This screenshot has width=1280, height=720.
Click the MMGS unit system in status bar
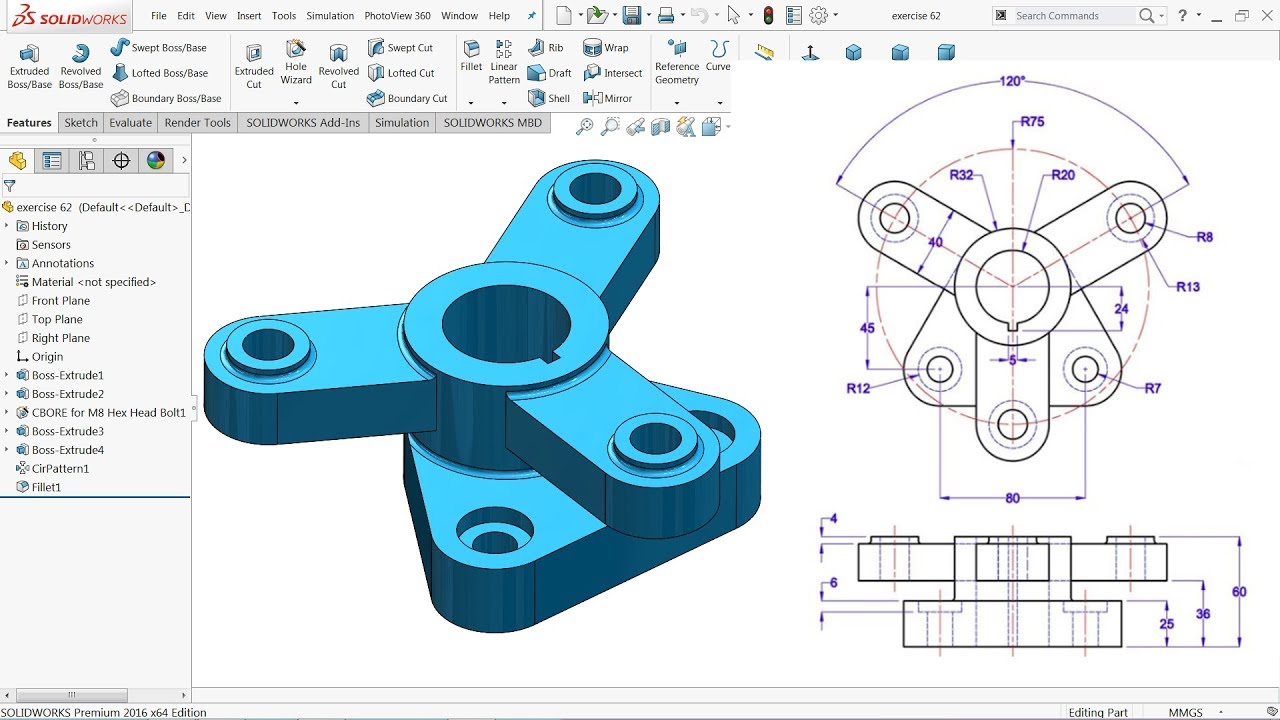pyautogui.click(x=1185, y=713)
